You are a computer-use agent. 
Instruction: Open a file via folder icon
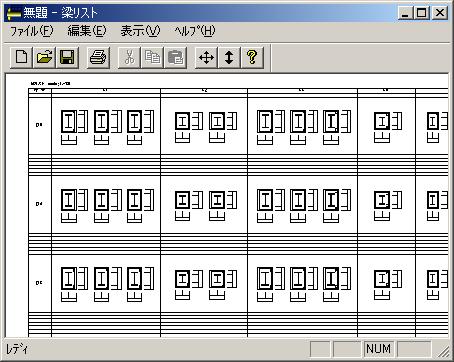(x=44, y=58)
